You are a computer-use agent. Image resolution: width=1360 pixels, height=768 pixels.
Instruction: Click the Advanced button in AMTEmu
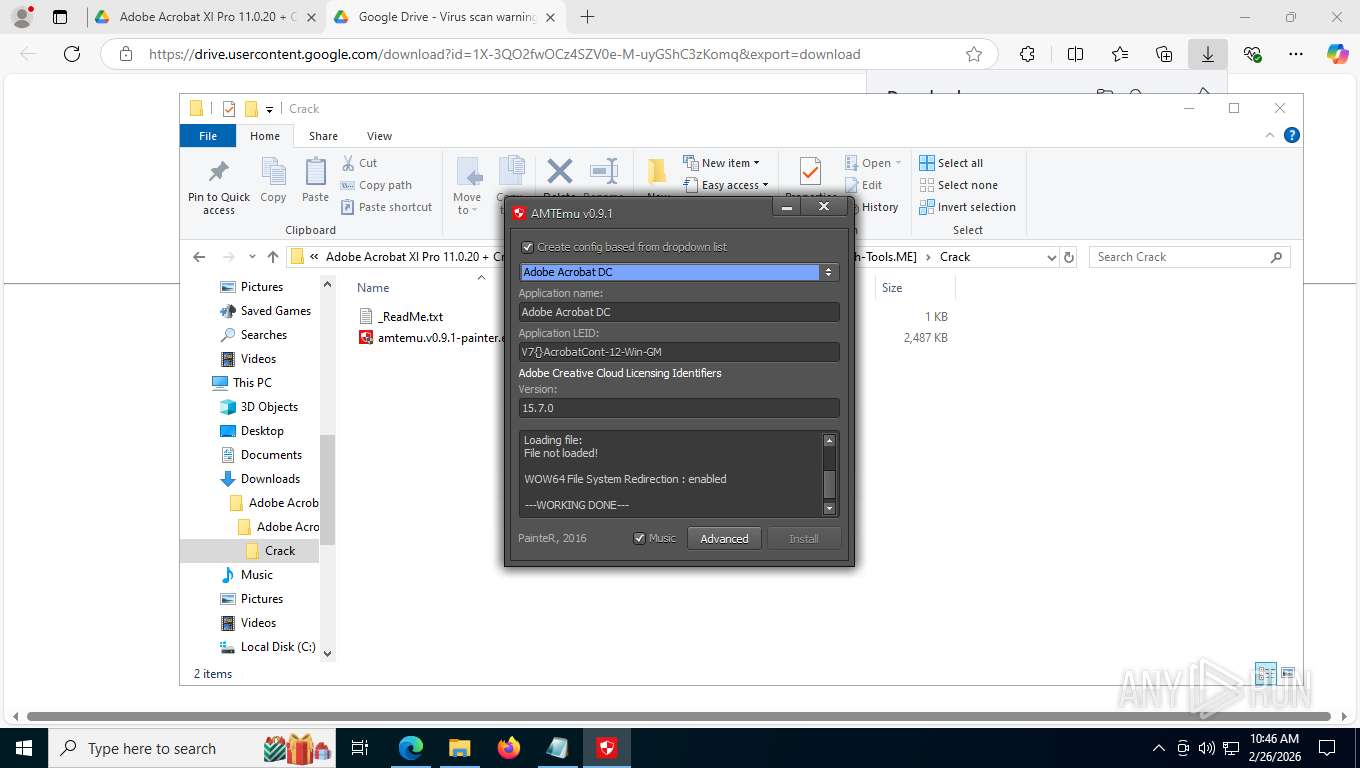click(724, 538)
